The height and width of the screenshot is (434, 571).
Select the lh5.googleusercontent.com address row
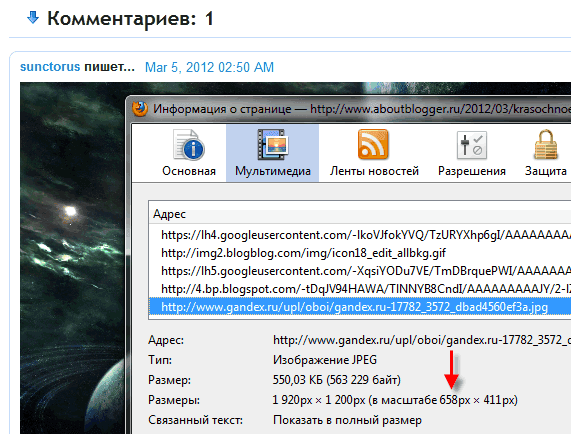point(360,271)
